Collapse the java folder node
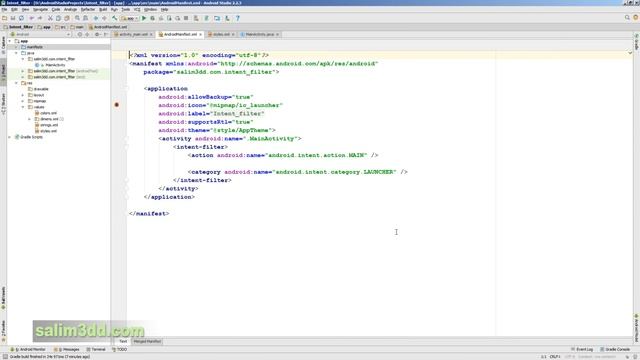Viewport: 640px width, 360px height. [17, 53]
